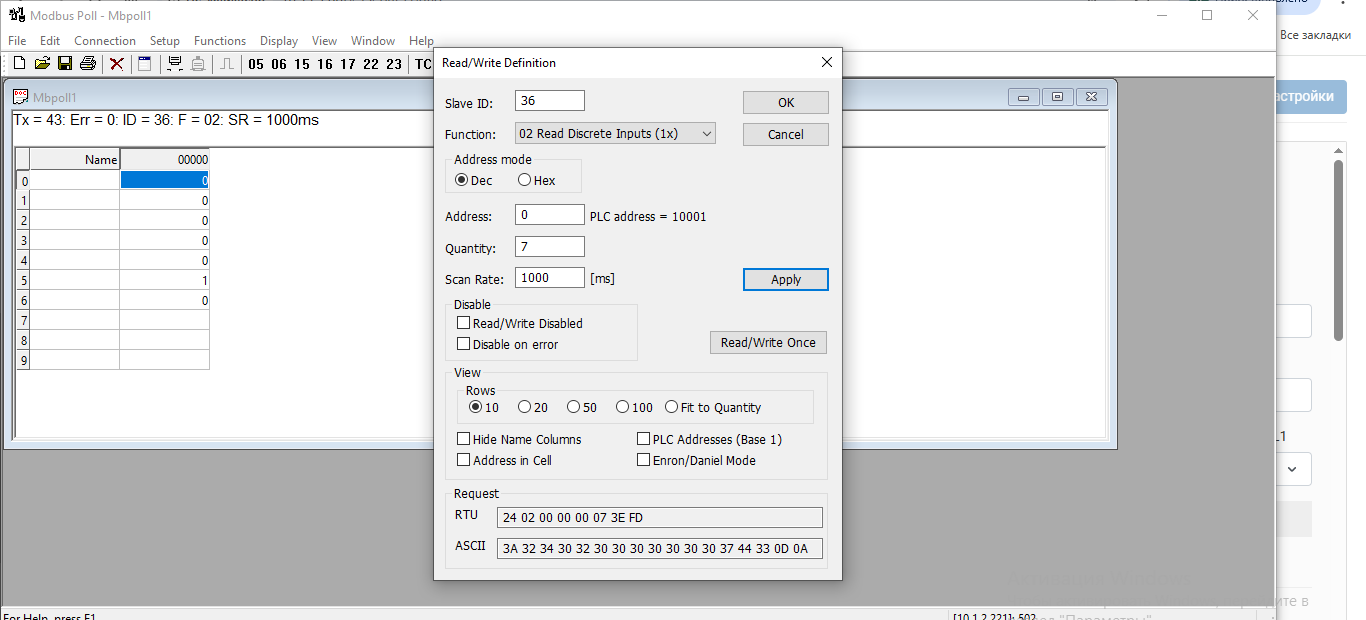Image resolution: width=1366 pixels, height=620 pixels.
Task: Open the window definition toolbar icon
Action: pos(145,64)
